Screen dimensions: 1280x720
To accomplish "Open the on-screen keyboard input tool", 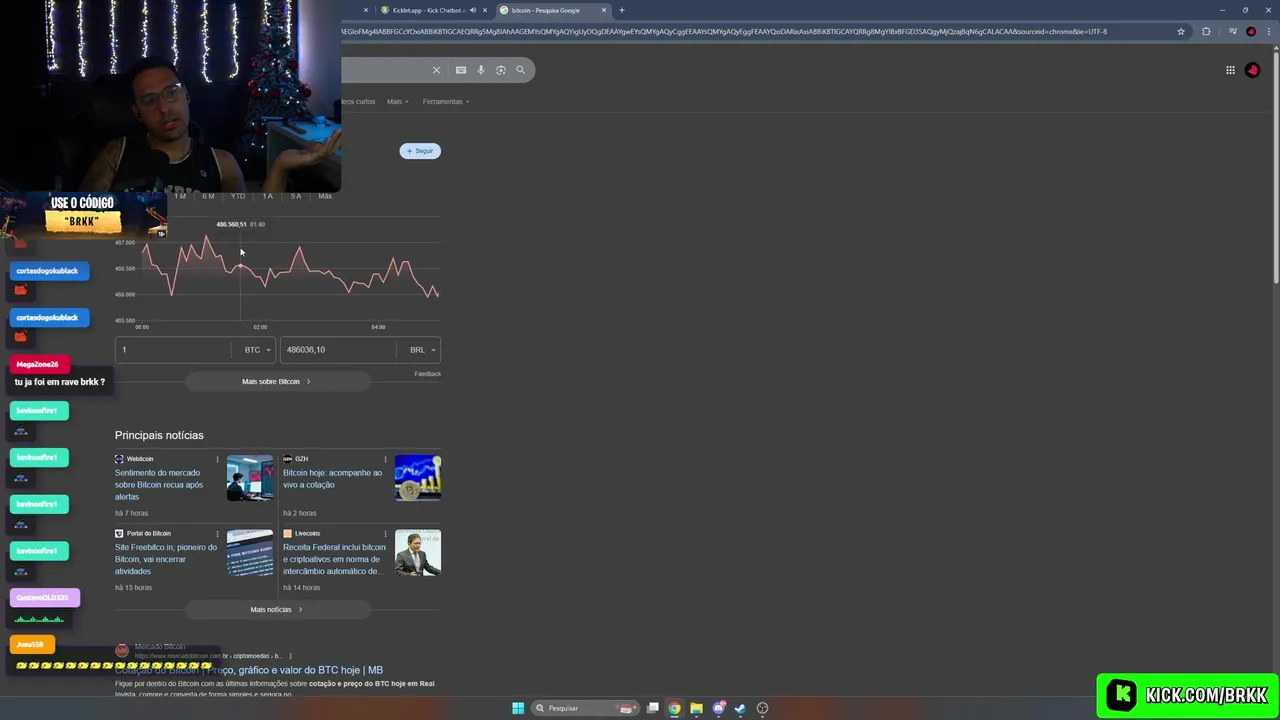I will [x=461, y=70].
